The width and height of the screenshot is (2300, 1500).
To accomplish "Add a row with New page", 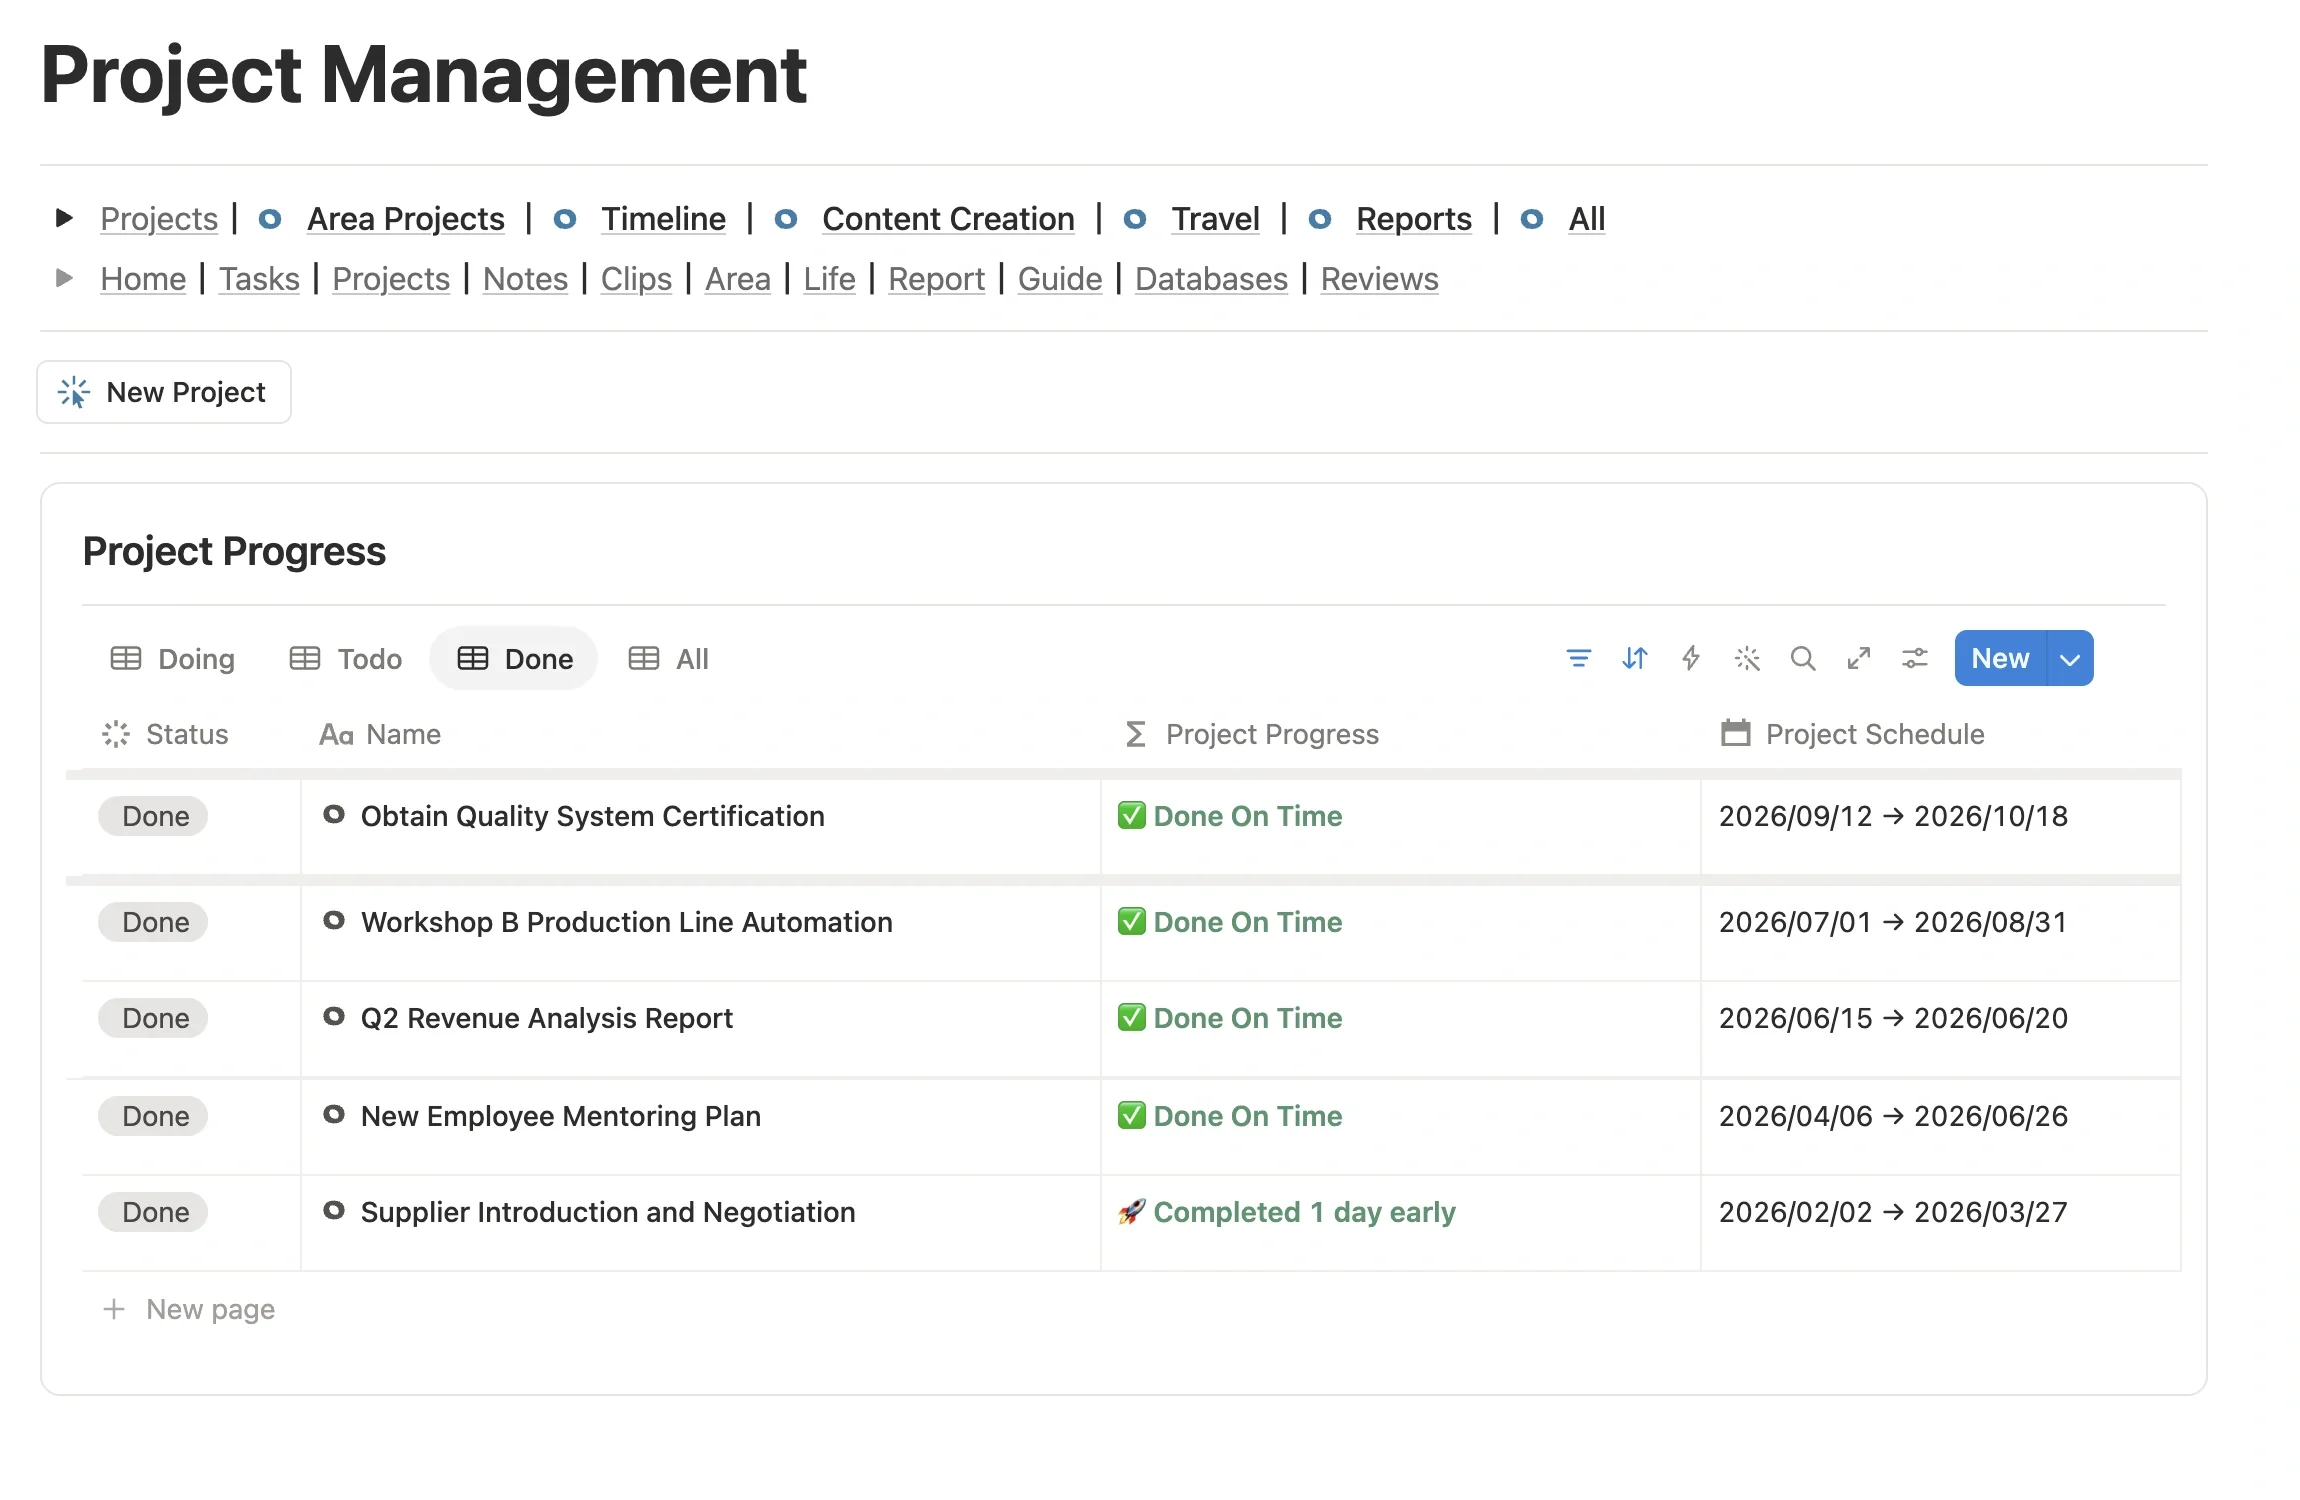I will [189, 1309].
